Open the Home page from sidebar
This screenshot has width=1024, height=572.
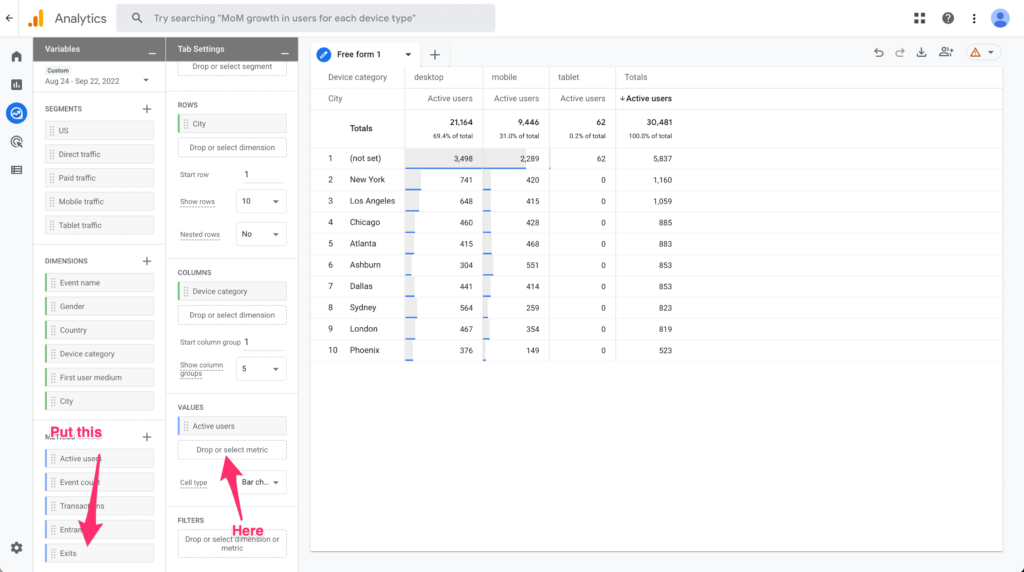click(16, 56)
